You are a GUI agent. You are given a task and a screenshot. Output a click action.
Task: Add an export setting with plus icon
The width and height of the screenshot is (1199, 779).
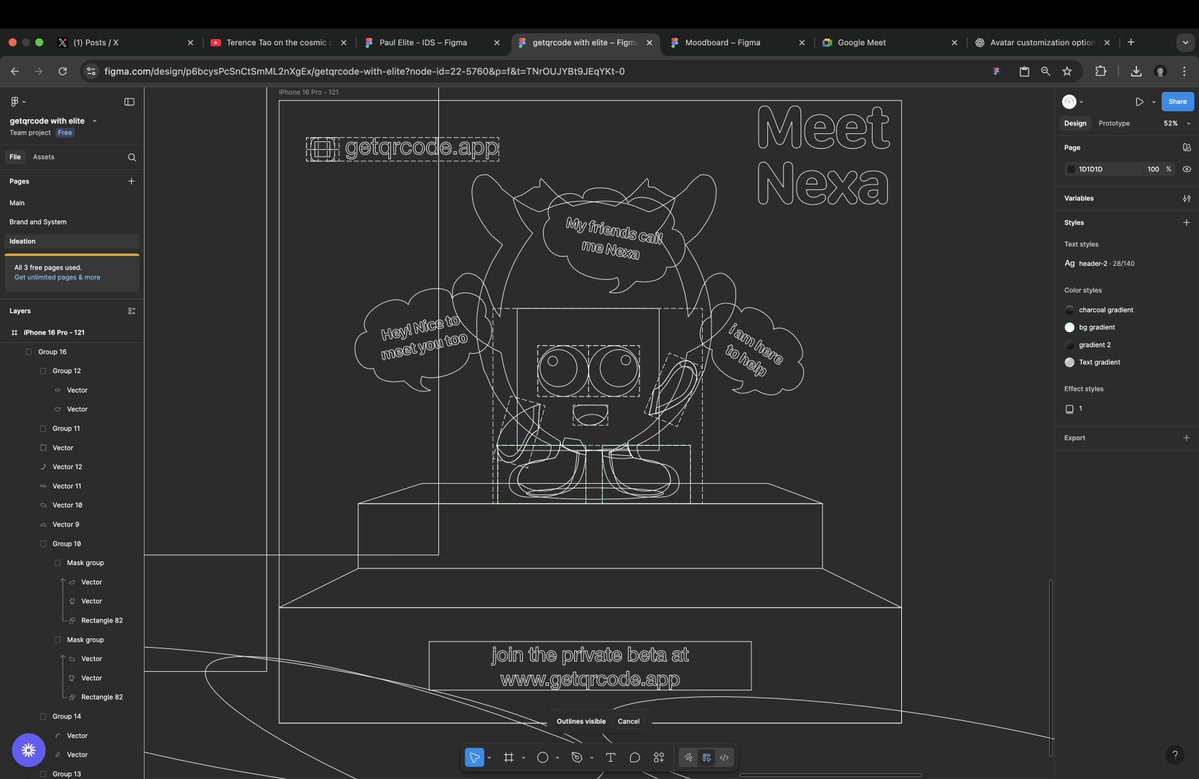coord(1187,438)
